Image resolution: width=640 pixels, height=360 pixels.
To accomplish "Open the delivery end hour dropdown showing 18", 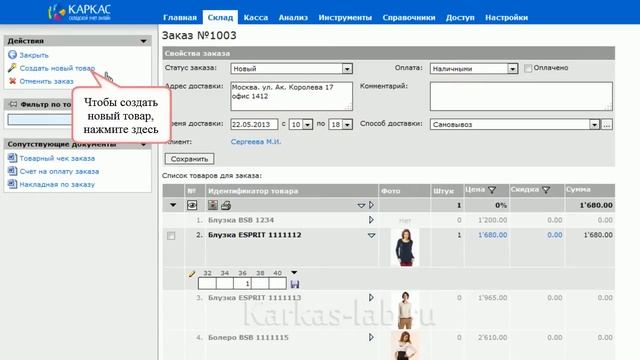I will tap(347, 124).
